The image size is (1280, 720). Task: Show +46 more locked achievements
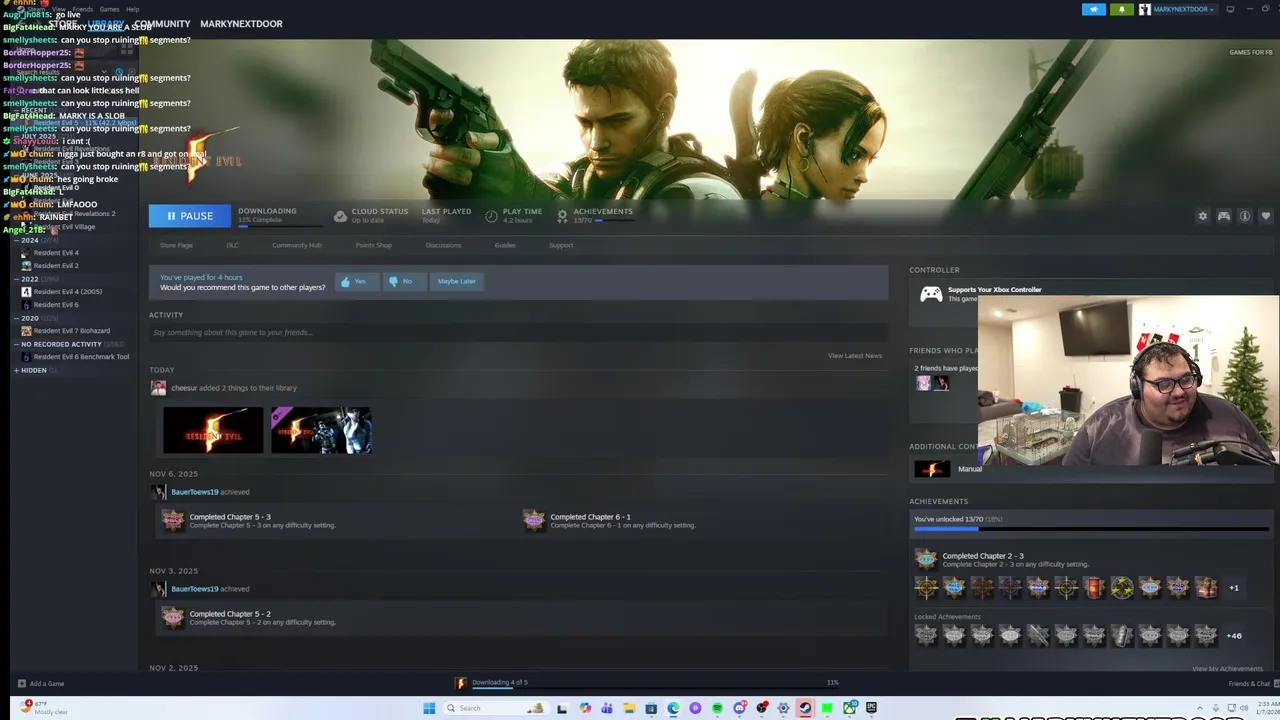point(1234,636)
